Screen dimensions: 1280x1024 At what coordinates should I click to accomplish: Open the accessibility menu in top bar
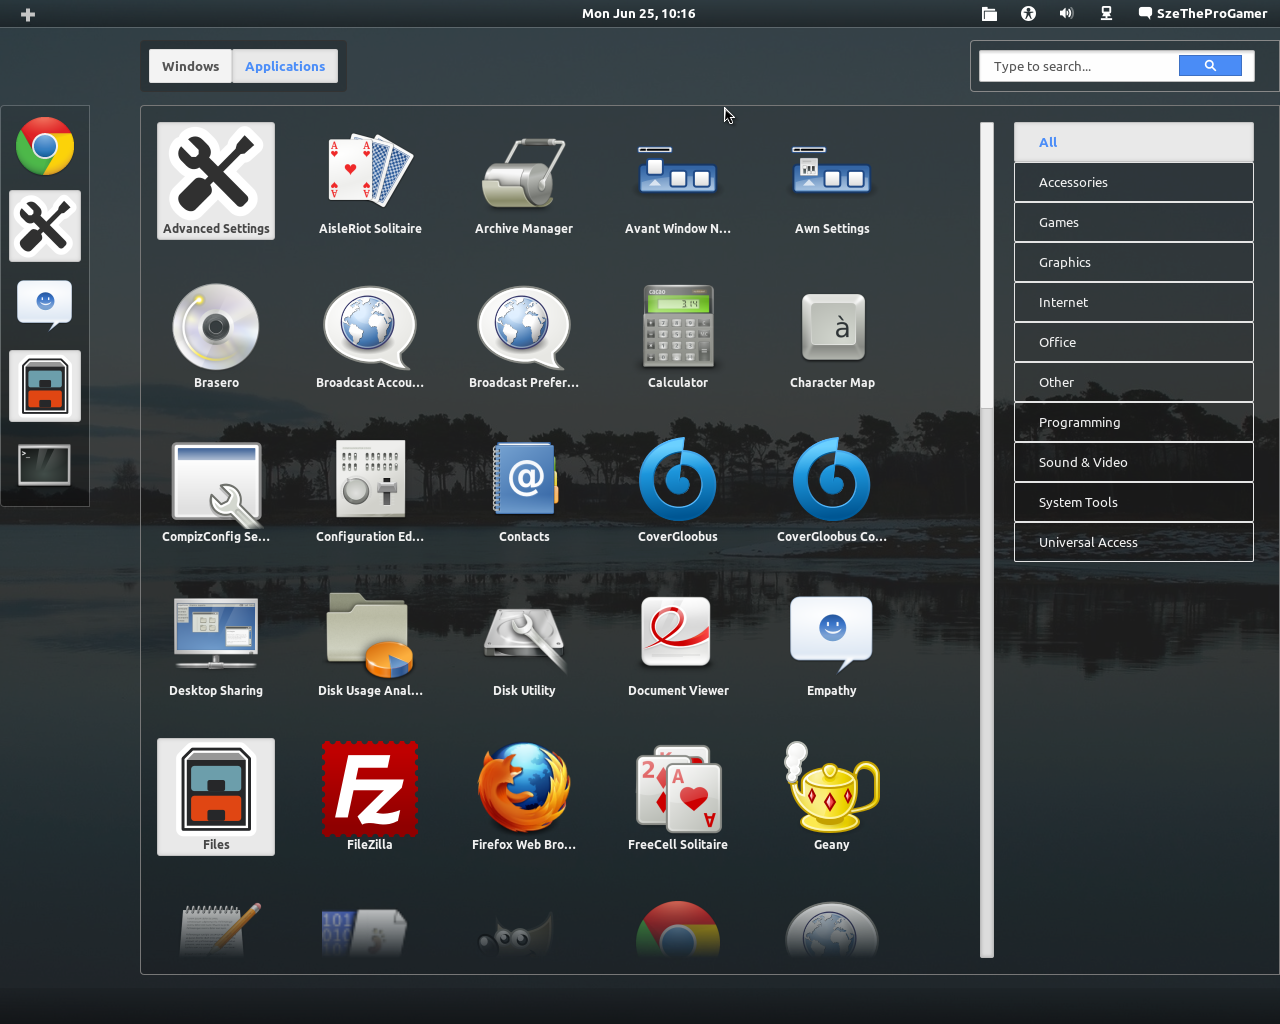[x=1028, y=13]
